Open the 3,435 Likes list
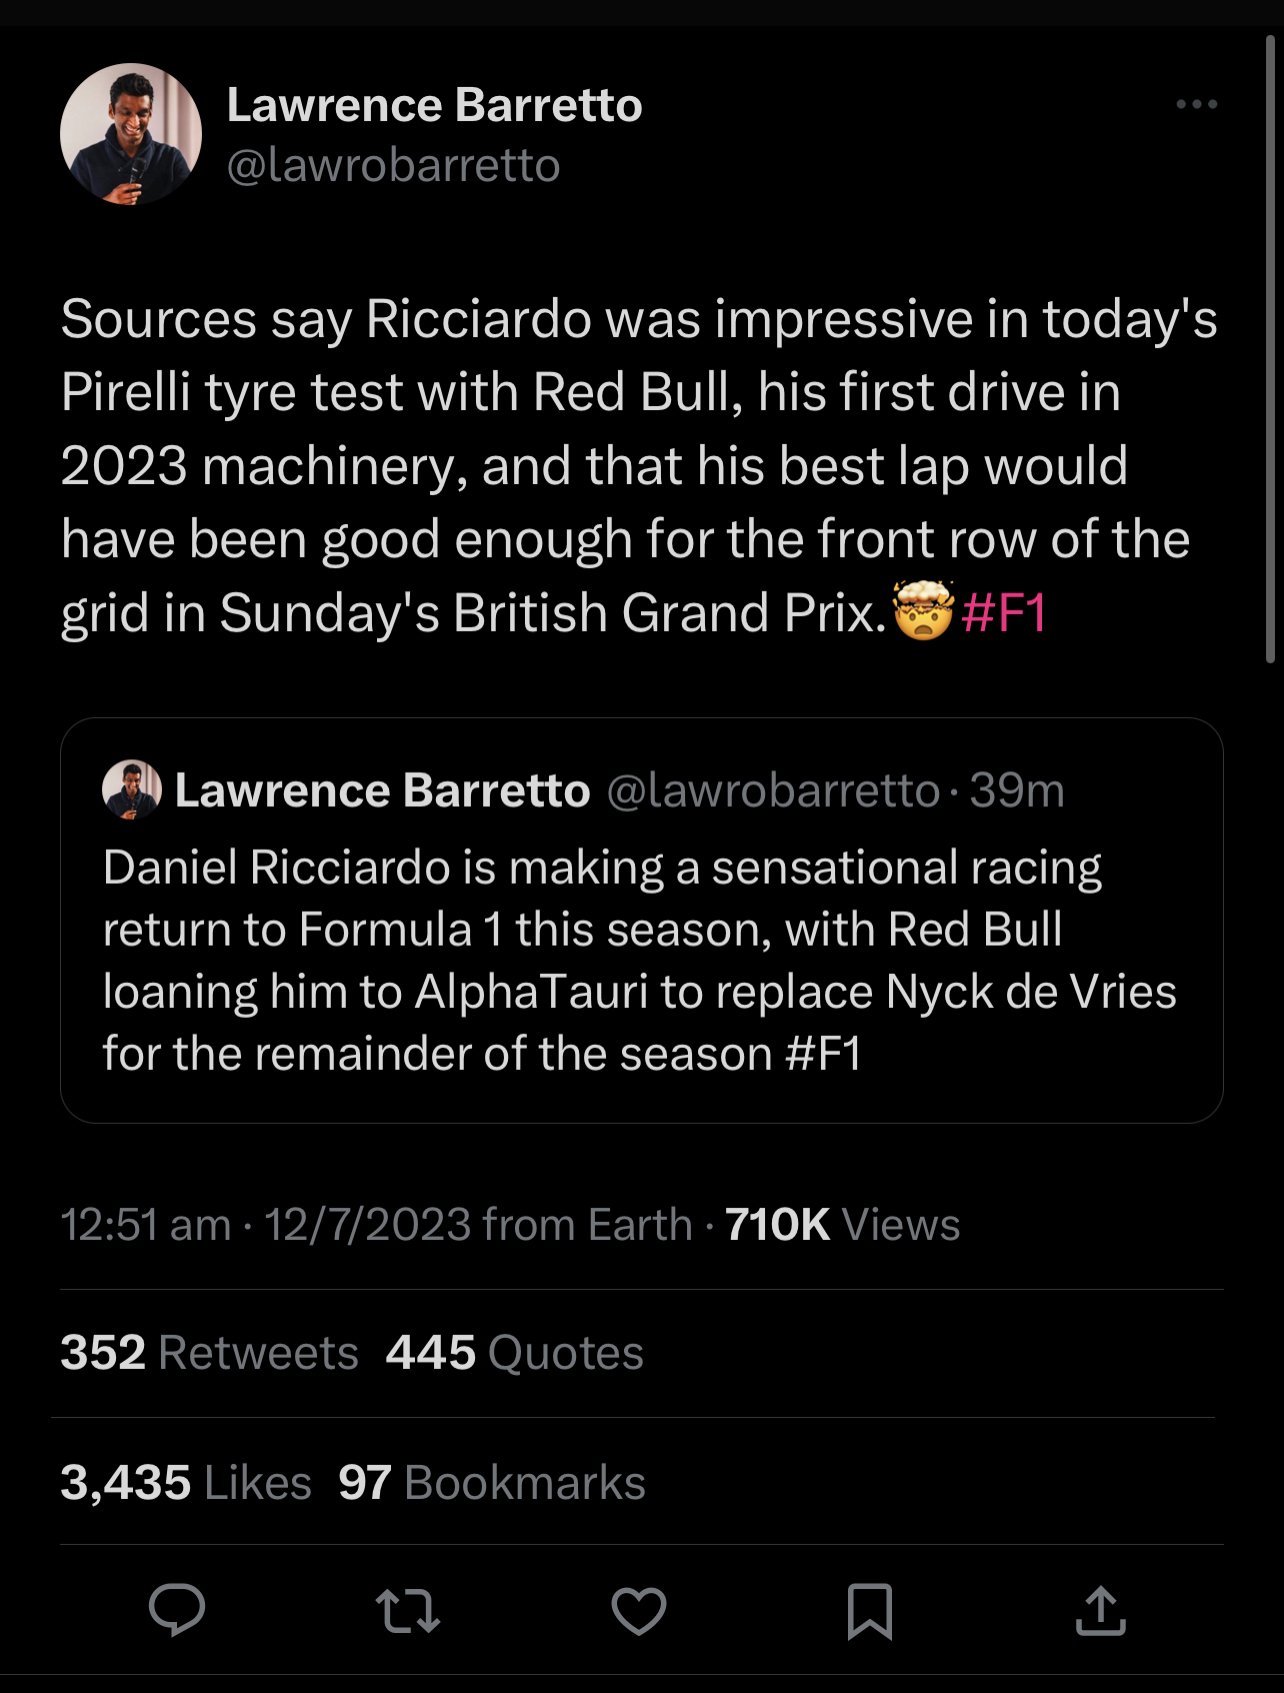The width and height of the screenshot is (1284, 1693). pos(185,1482)
